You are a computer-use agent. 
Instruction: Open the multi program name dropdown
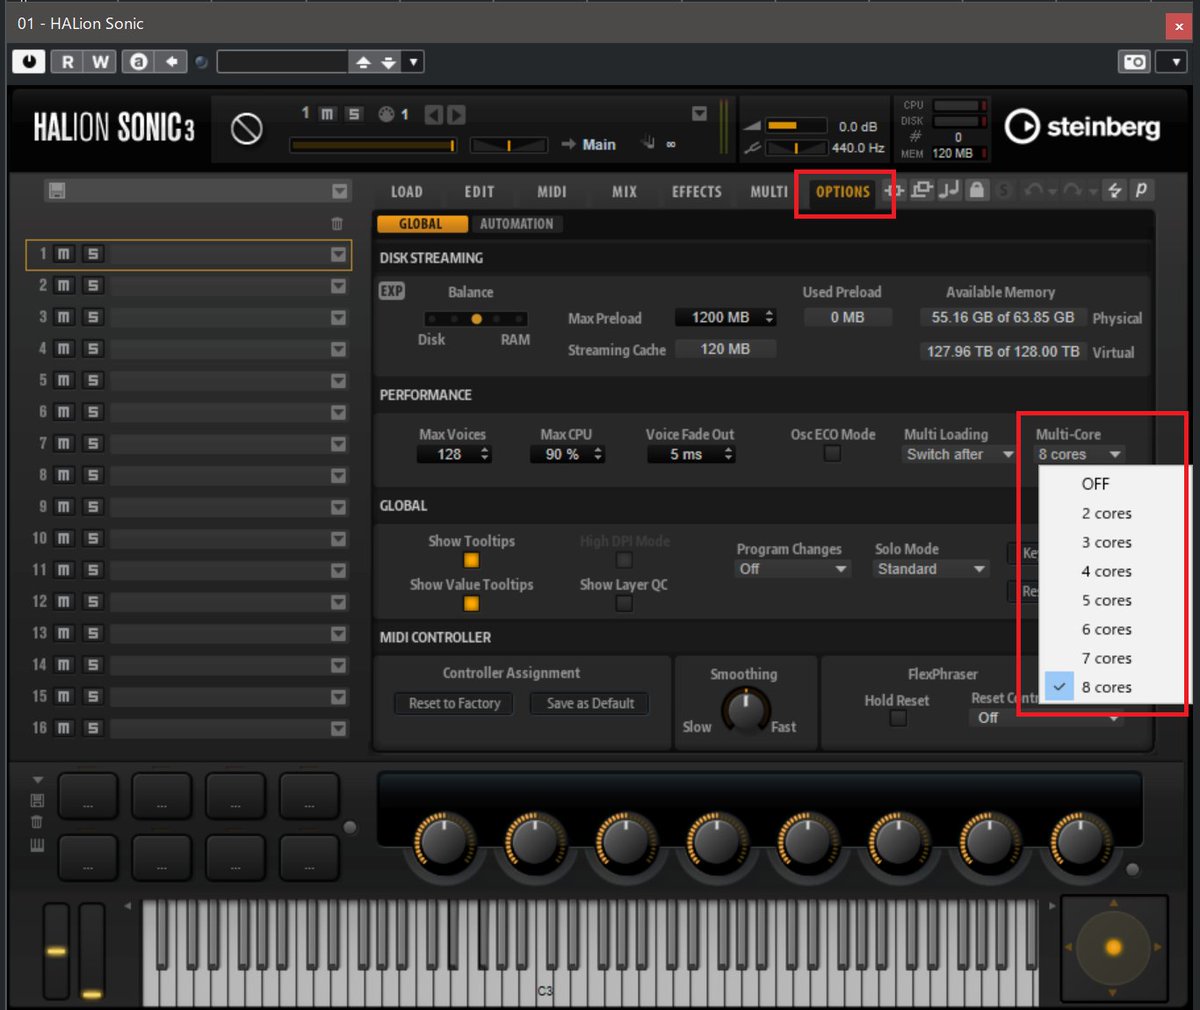point(340,191)
